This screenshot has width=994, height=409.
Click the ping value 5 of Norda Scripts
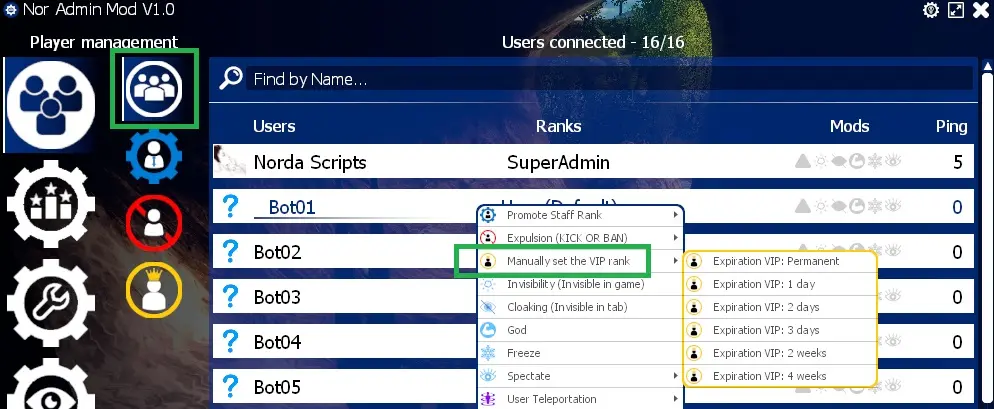pyautogui.click(x=957, y=162)
